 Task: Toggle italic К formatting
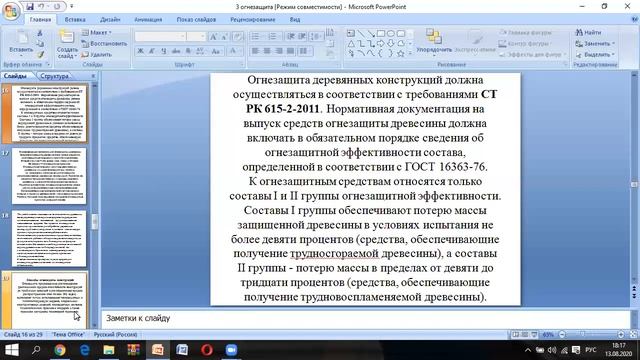[x=152, y=51]
